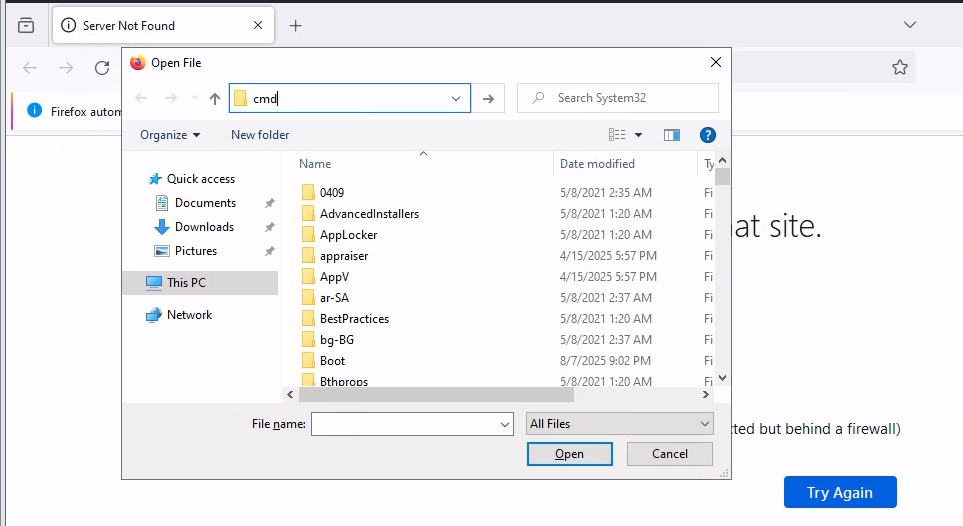This screenshot has width=963, height=526.
Task: Open the All Files type dropdown
Action: point(619,424)
